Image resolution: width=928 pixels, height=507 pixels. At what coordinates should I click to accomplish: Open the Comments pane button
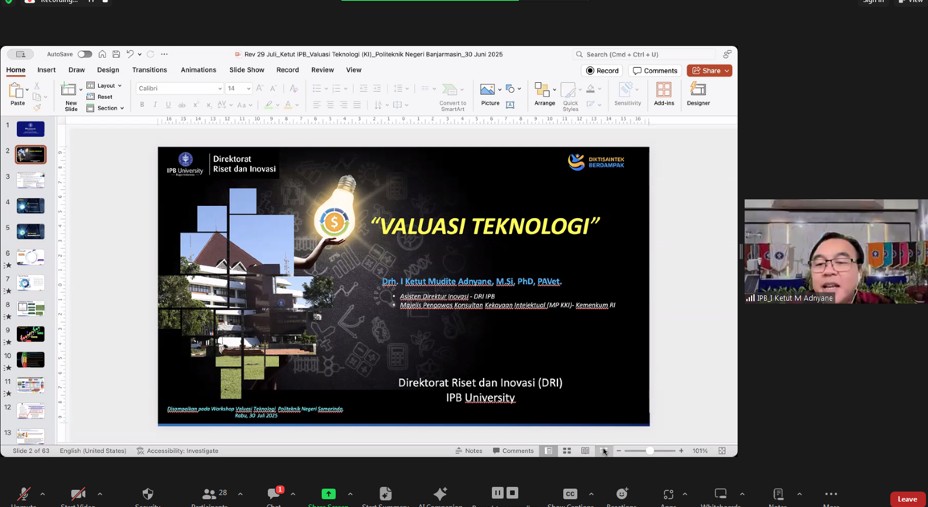(x=655, y=70)
